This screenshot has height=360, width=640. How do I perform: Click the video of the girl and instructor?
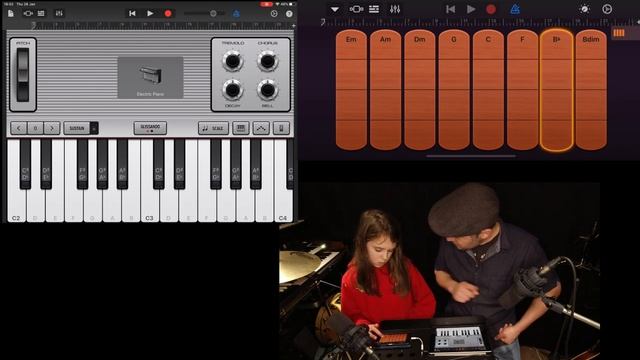[440, 271]
